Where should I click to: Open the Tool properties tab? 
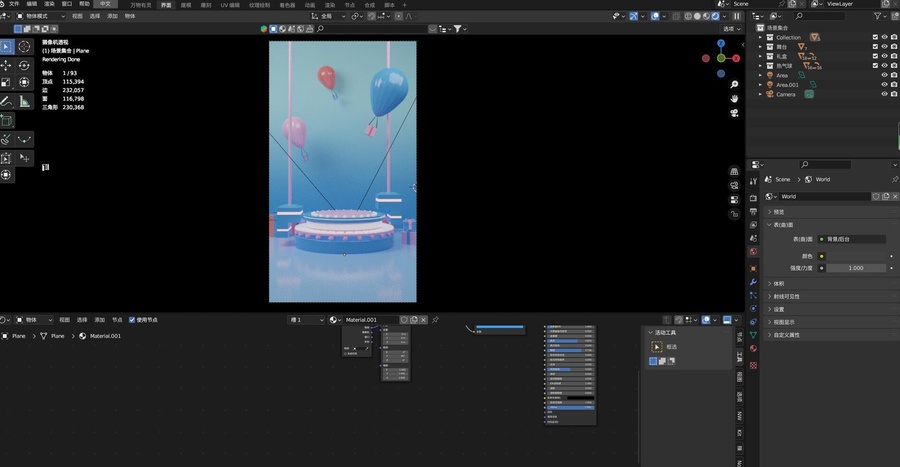(x=753, y=181)
